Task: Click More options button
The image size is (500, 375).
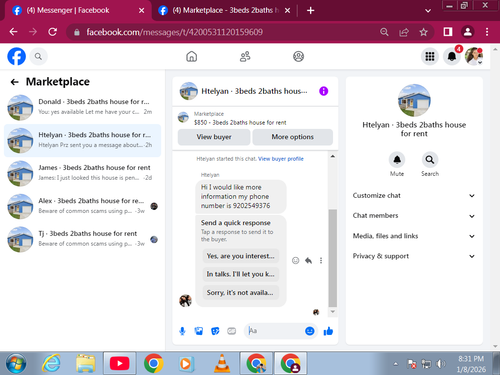Action: pos(292,137)
